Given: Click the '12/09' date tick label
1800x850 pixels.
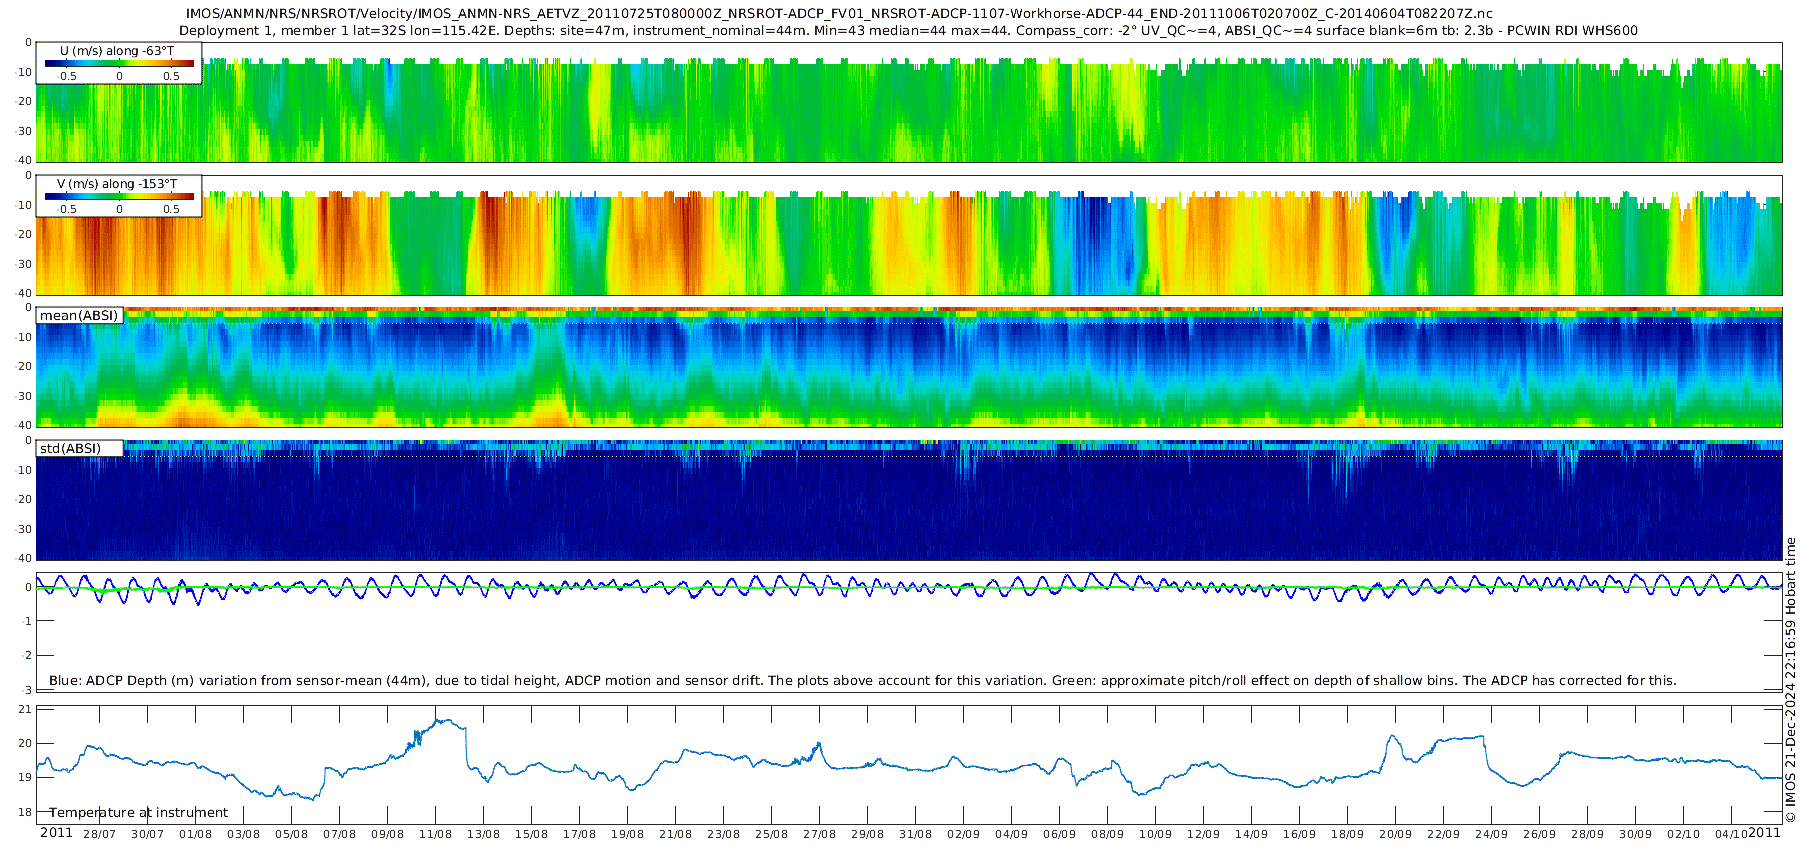Looking at the screenshot, I should click(x=1203, y=834).
